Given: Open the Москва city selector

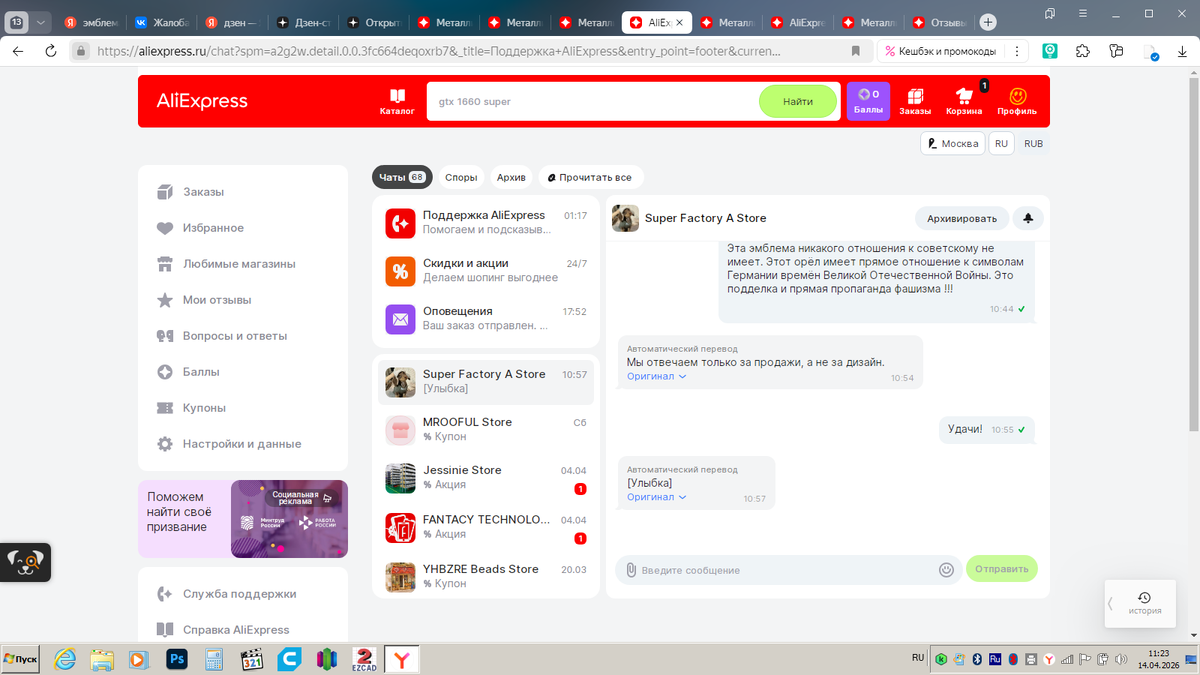Looking at the screenshot, I should (953, 143).
